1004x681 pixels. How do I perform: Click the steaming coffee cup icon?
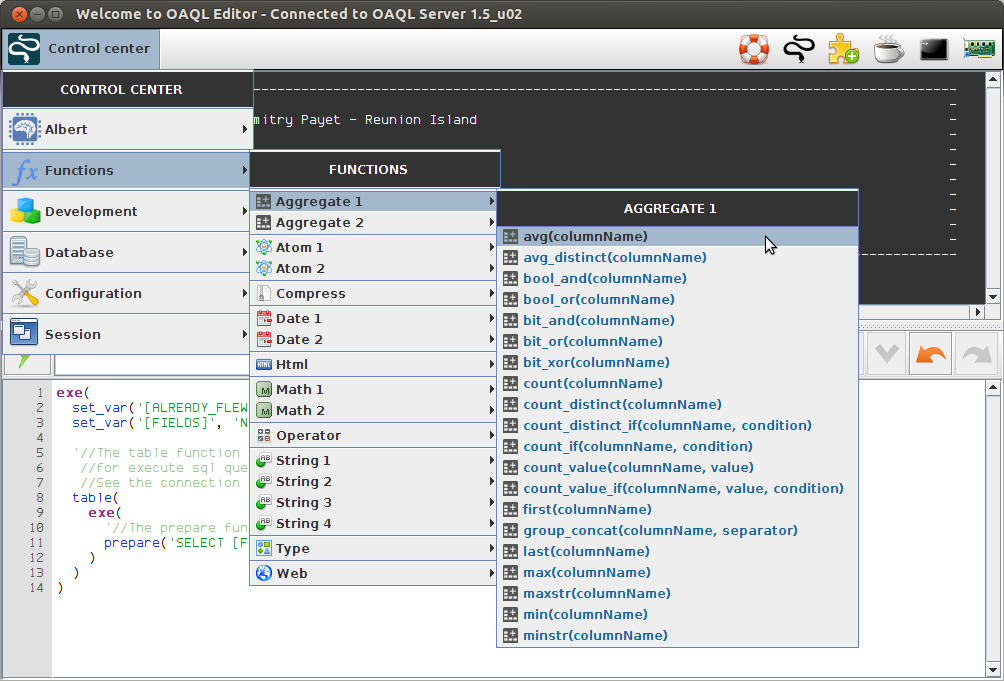click(888, 49)
